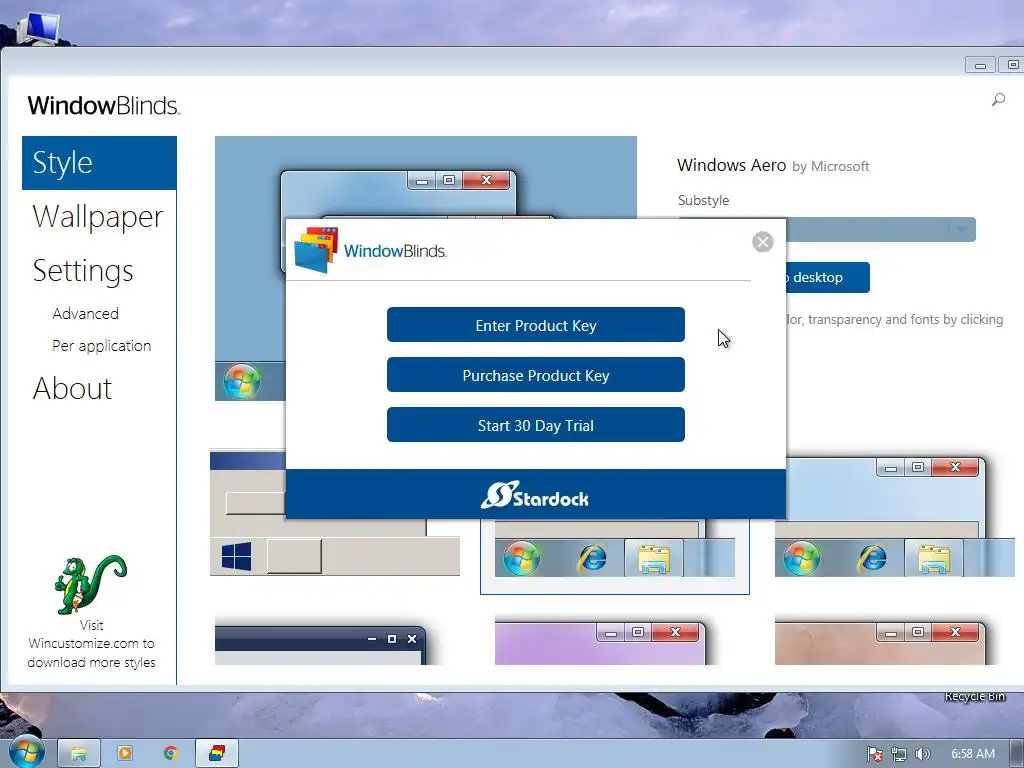Open the Wallpaper section
This screenshot has height=768, width=1024.
[x=97, y=217]
